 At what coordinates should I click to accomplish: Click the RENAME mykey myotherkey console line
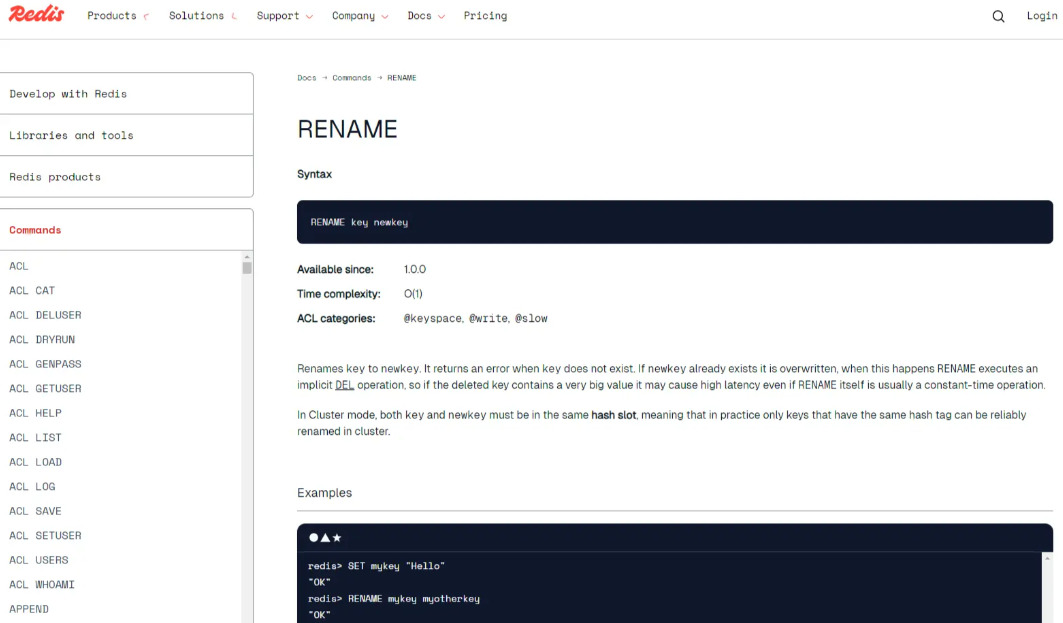[394, 599]
